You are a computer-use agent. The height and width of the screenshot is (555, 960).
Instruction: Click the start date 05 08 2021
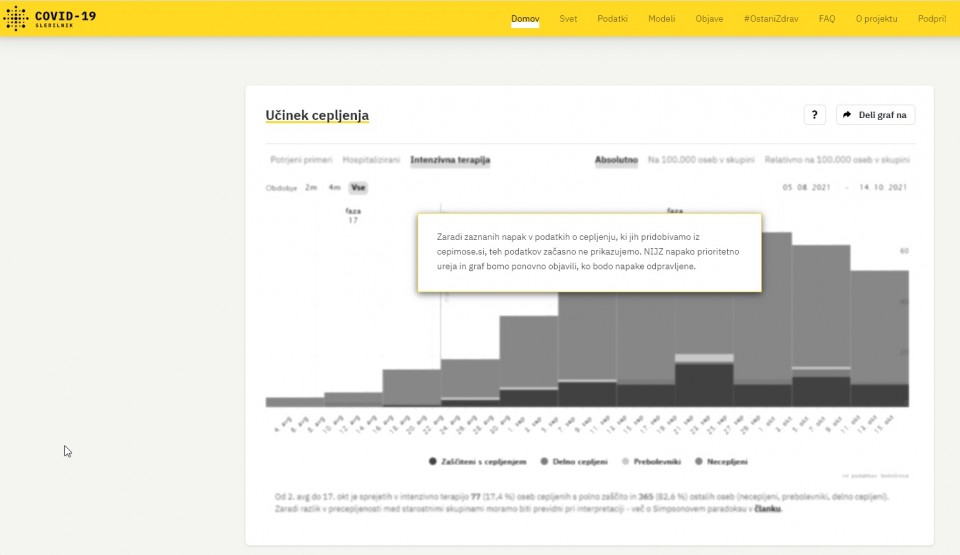pyautogui.click(x=806, y=187)
